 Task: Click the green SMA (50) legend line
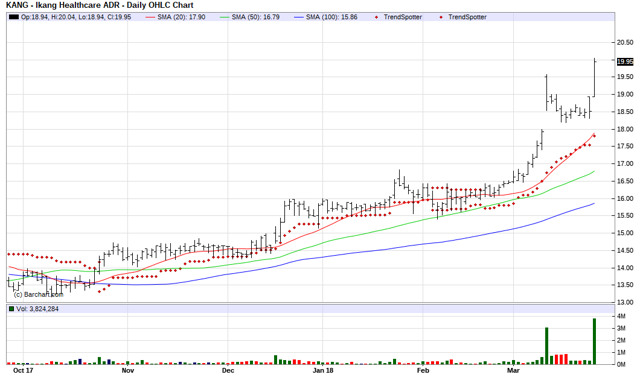click(x=224, y=17)
